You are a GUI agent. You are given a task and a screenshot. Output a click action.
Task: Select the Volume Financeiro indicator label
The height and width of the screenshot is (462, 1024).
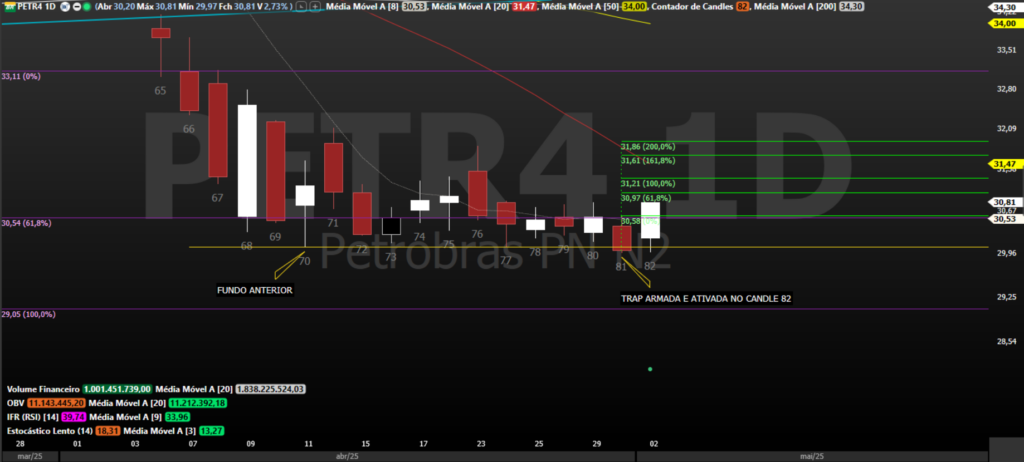[43, 388]
